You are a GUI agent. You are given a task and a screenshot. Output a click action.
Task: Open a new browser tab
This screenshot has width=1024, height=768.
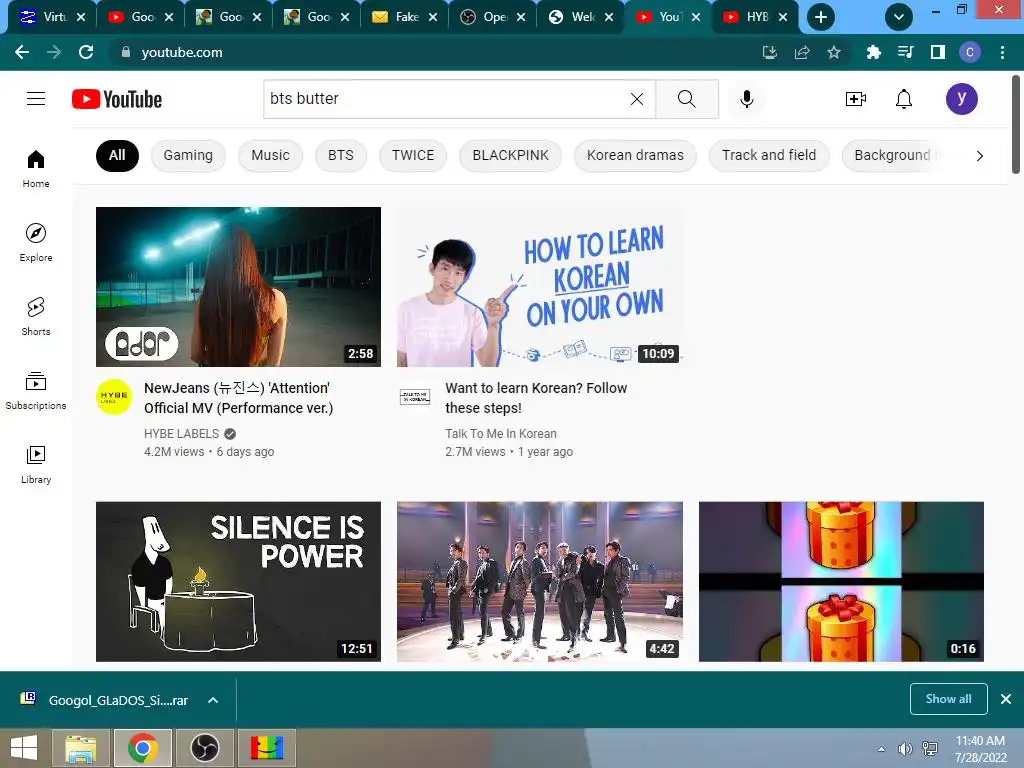point(821,17)
